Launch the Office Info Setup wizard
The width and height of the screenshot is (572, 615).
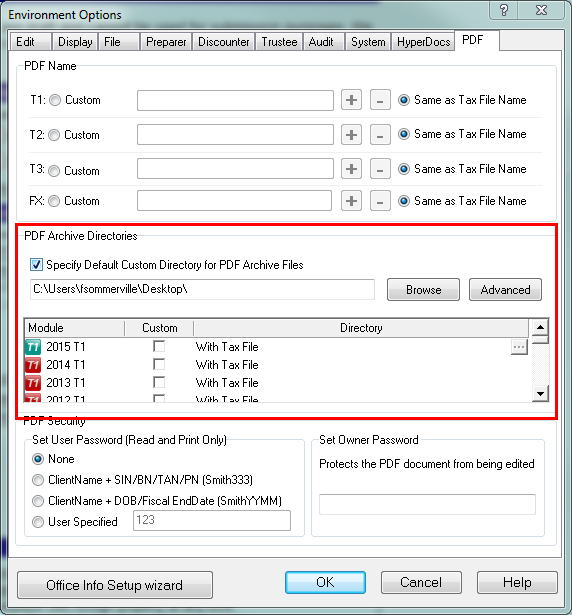(115, 585)
